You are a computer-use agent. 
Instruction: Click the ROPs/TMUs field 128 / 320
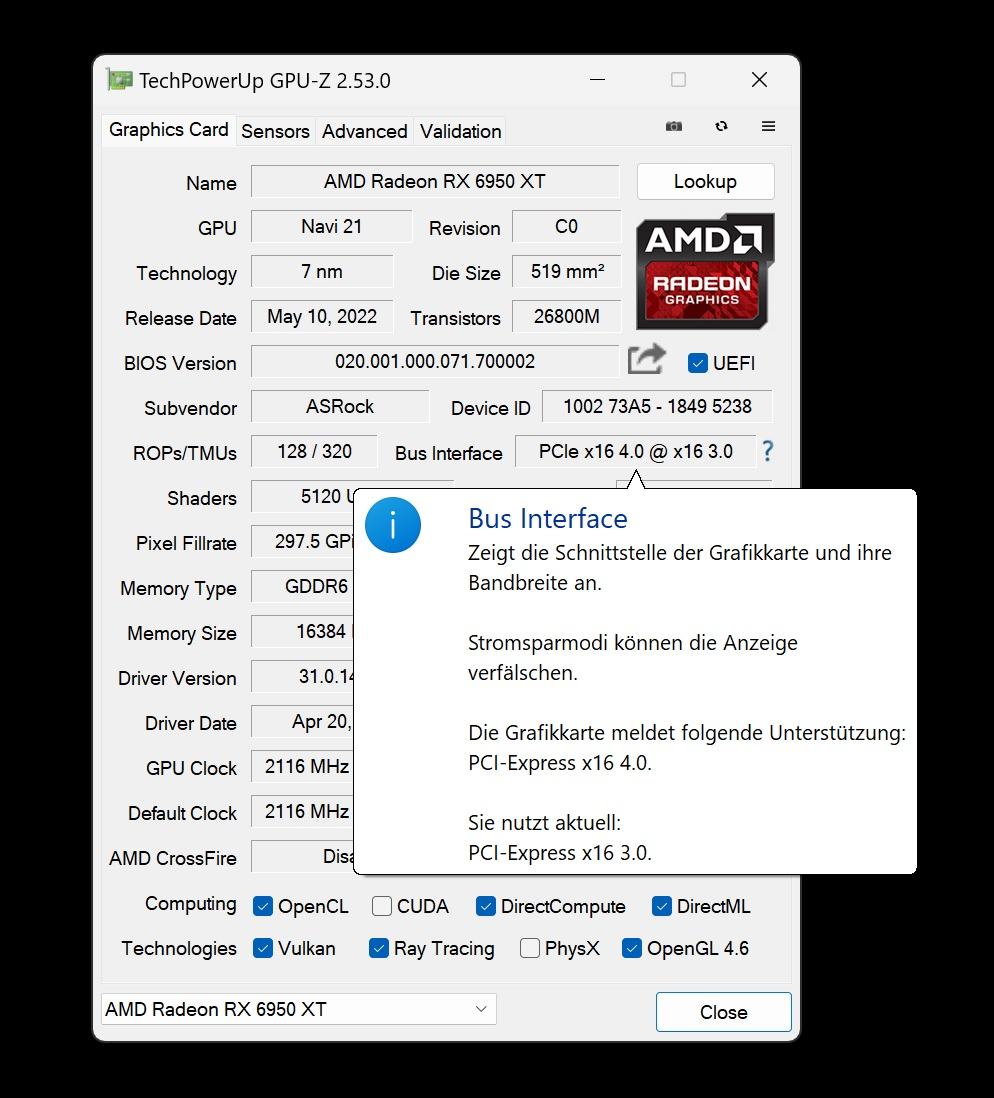315,451
